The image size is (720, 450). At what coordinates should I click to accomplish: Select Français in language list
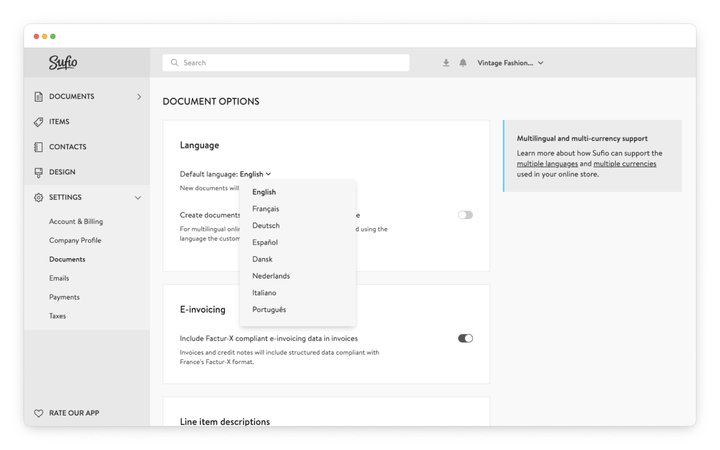pyautogui.click(x=265, y=209)
